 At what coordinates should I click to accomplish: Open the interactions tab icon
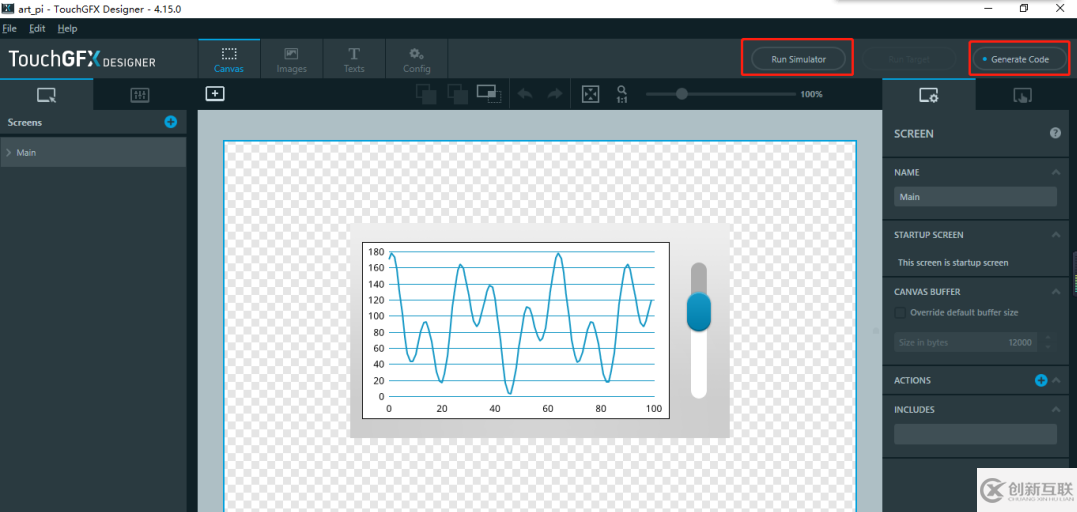click(1022, 96)
